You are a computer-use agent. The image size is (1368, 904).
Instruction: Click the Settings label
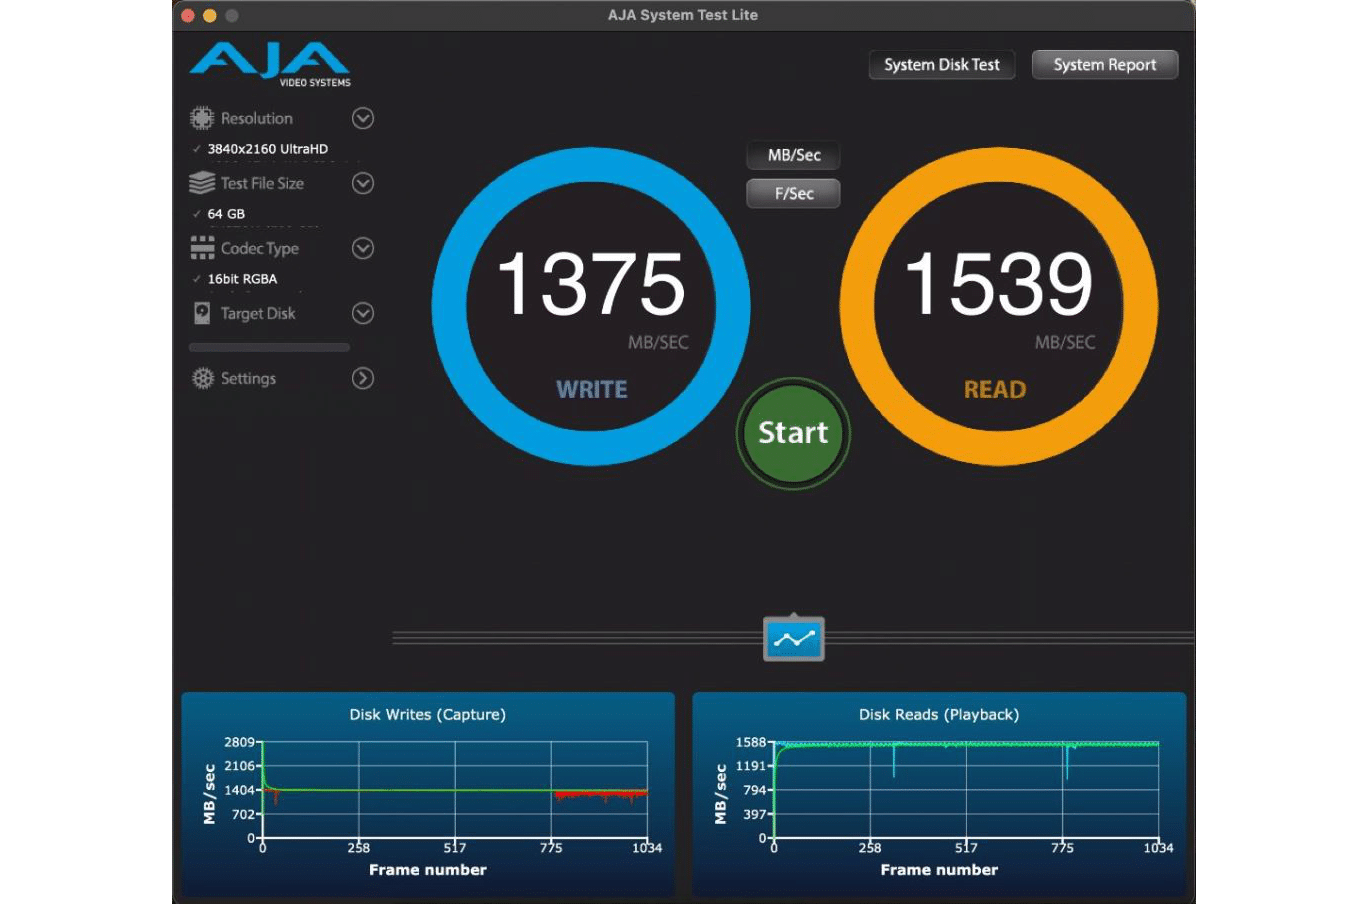click(x=248, y=378)
